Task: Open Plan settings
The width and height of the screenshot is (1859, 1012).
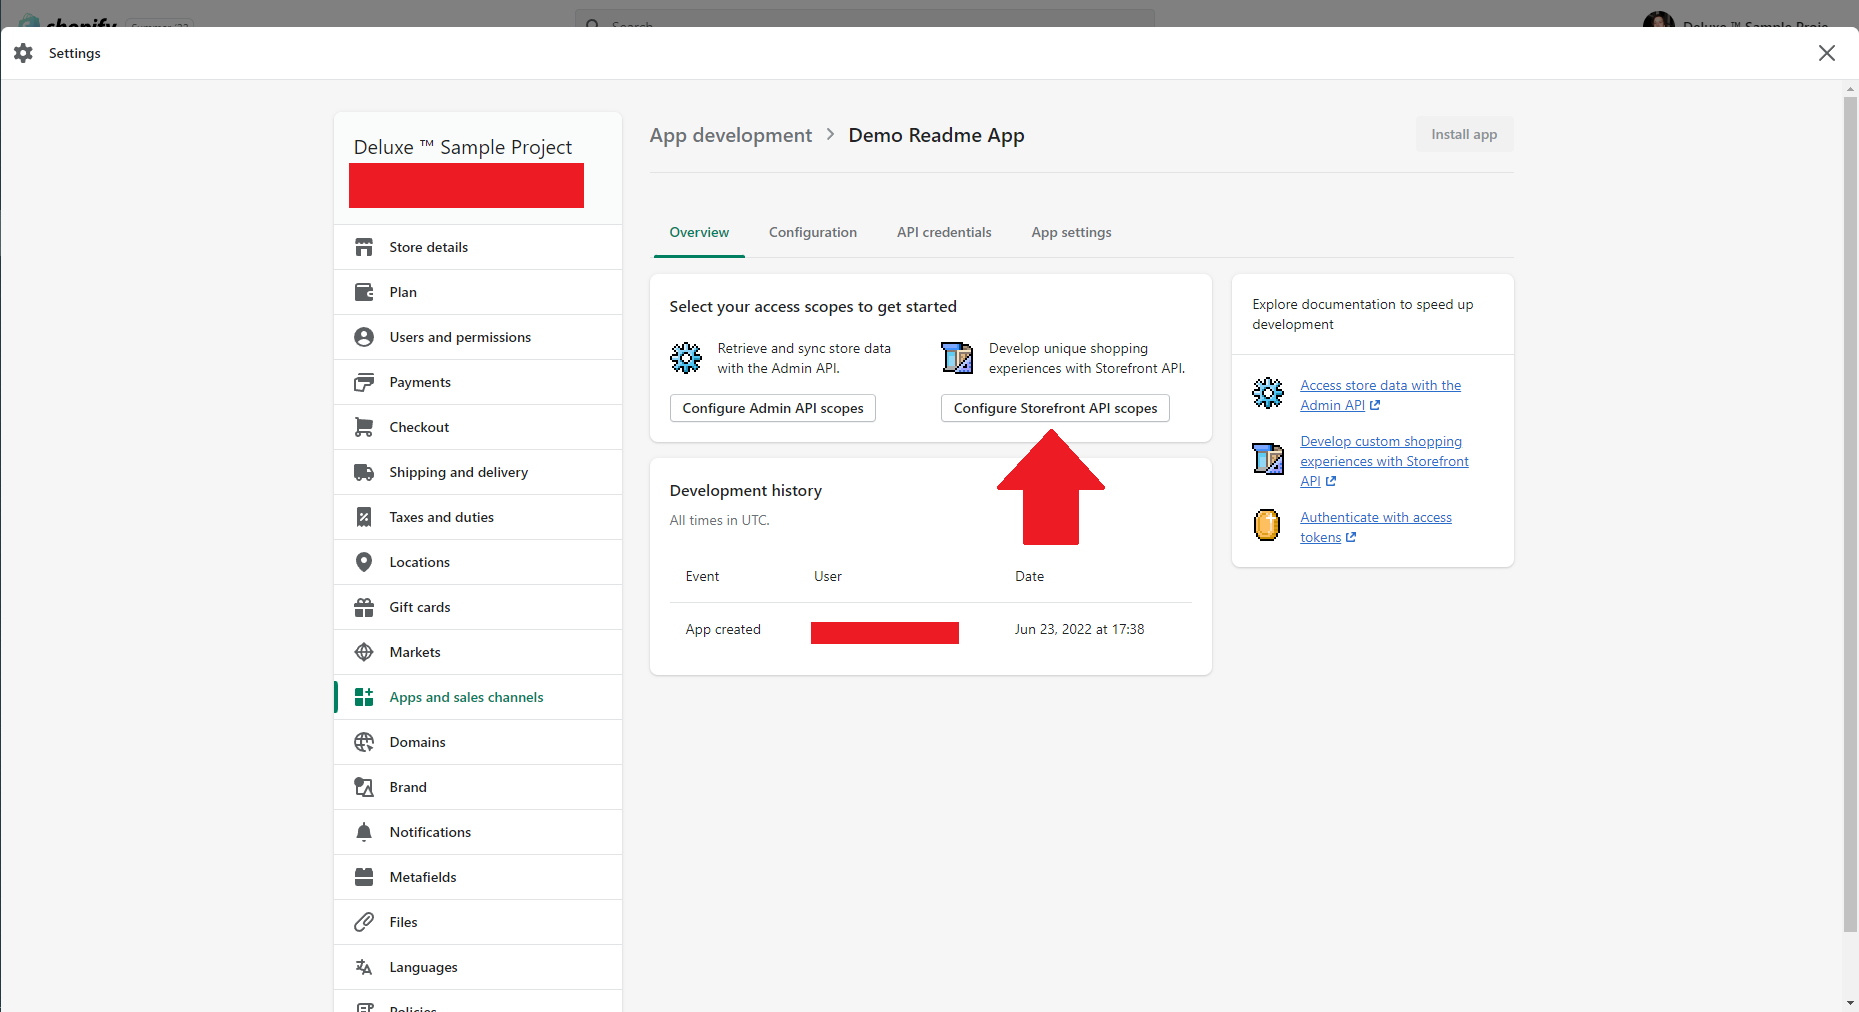Action: click(x=478, y=292)
